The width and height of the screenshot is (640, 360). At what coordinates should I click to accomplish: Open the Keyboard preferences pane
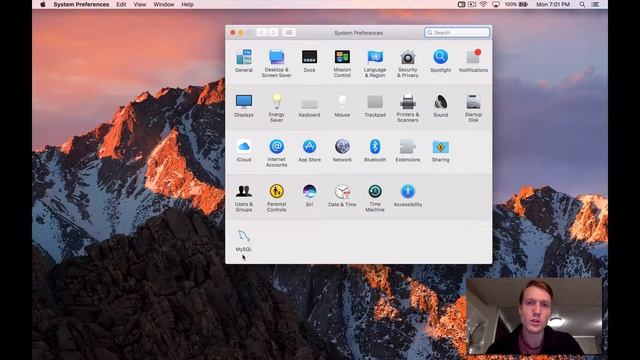coord(309,106)
